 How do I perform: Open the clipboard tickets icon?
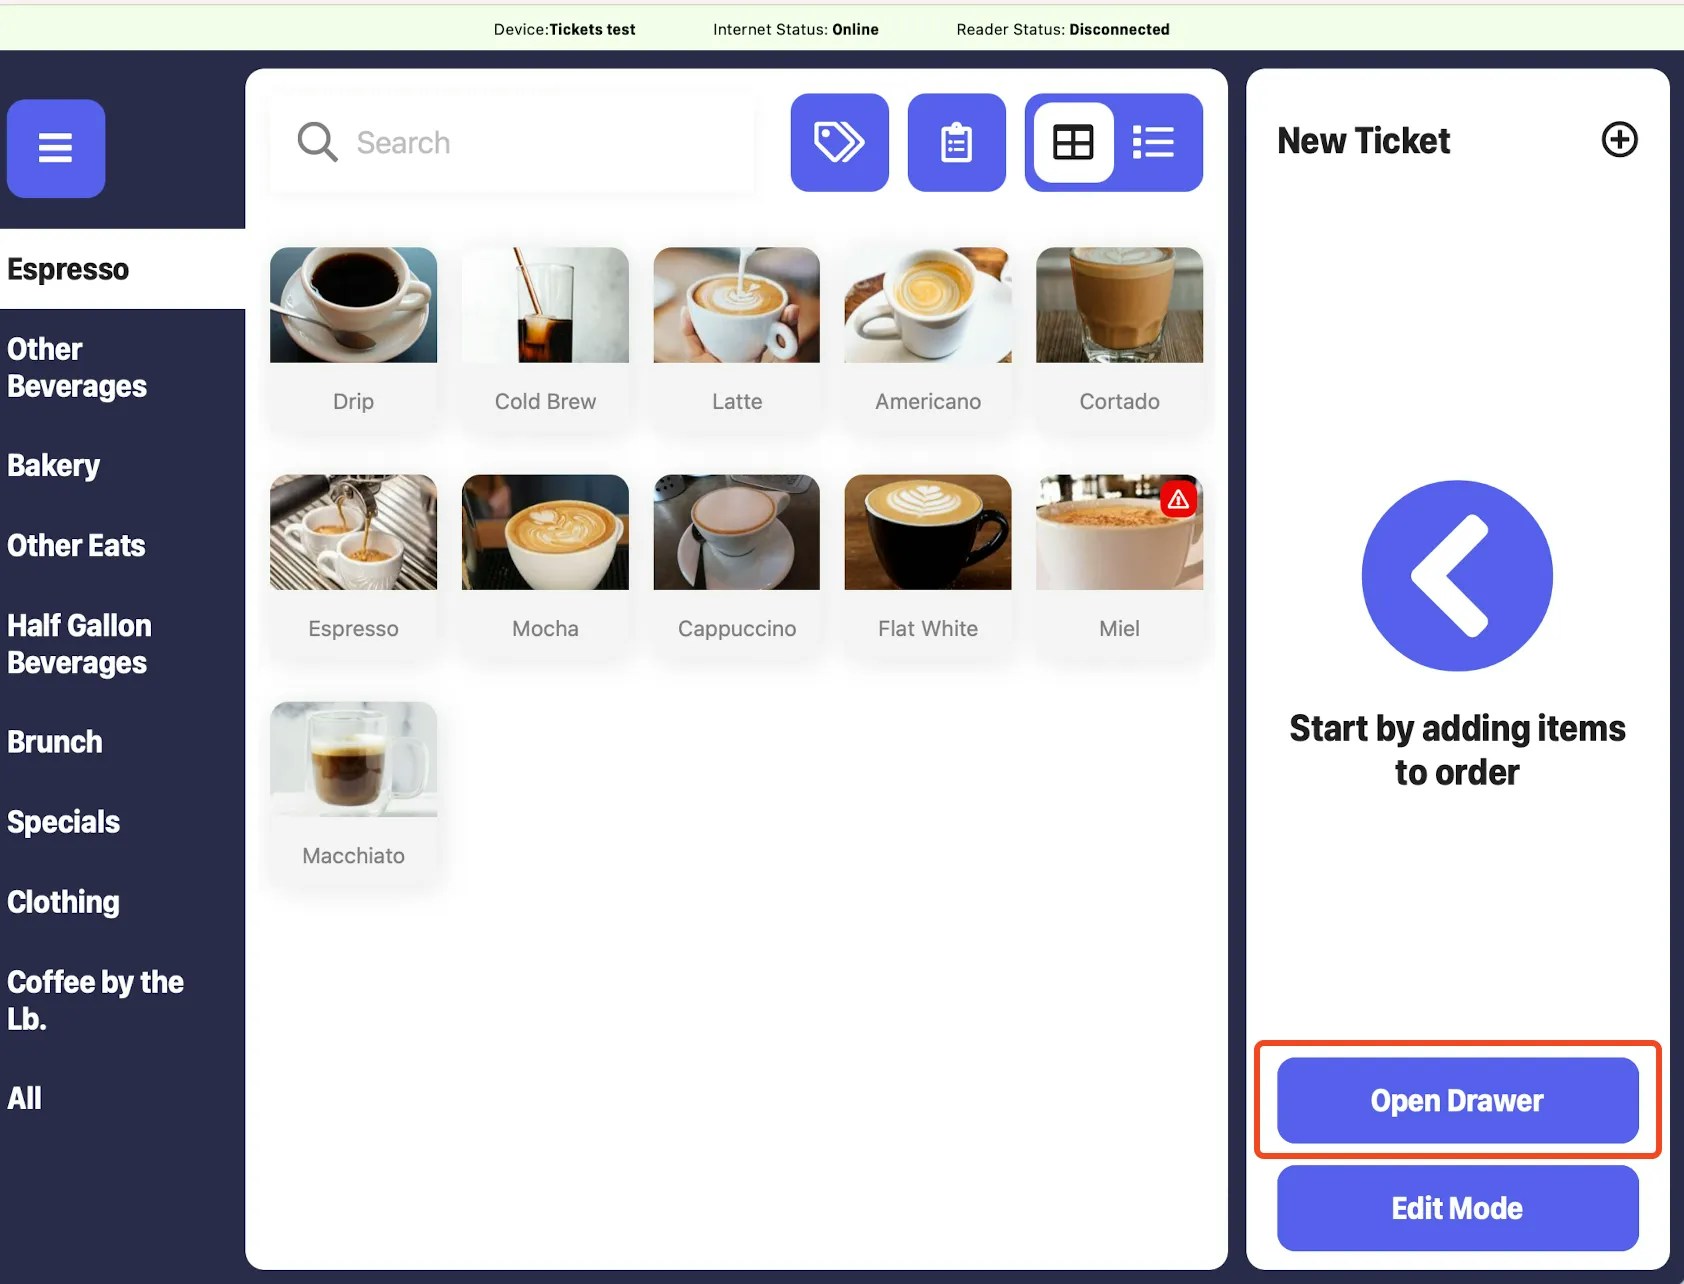click(956, 142)
